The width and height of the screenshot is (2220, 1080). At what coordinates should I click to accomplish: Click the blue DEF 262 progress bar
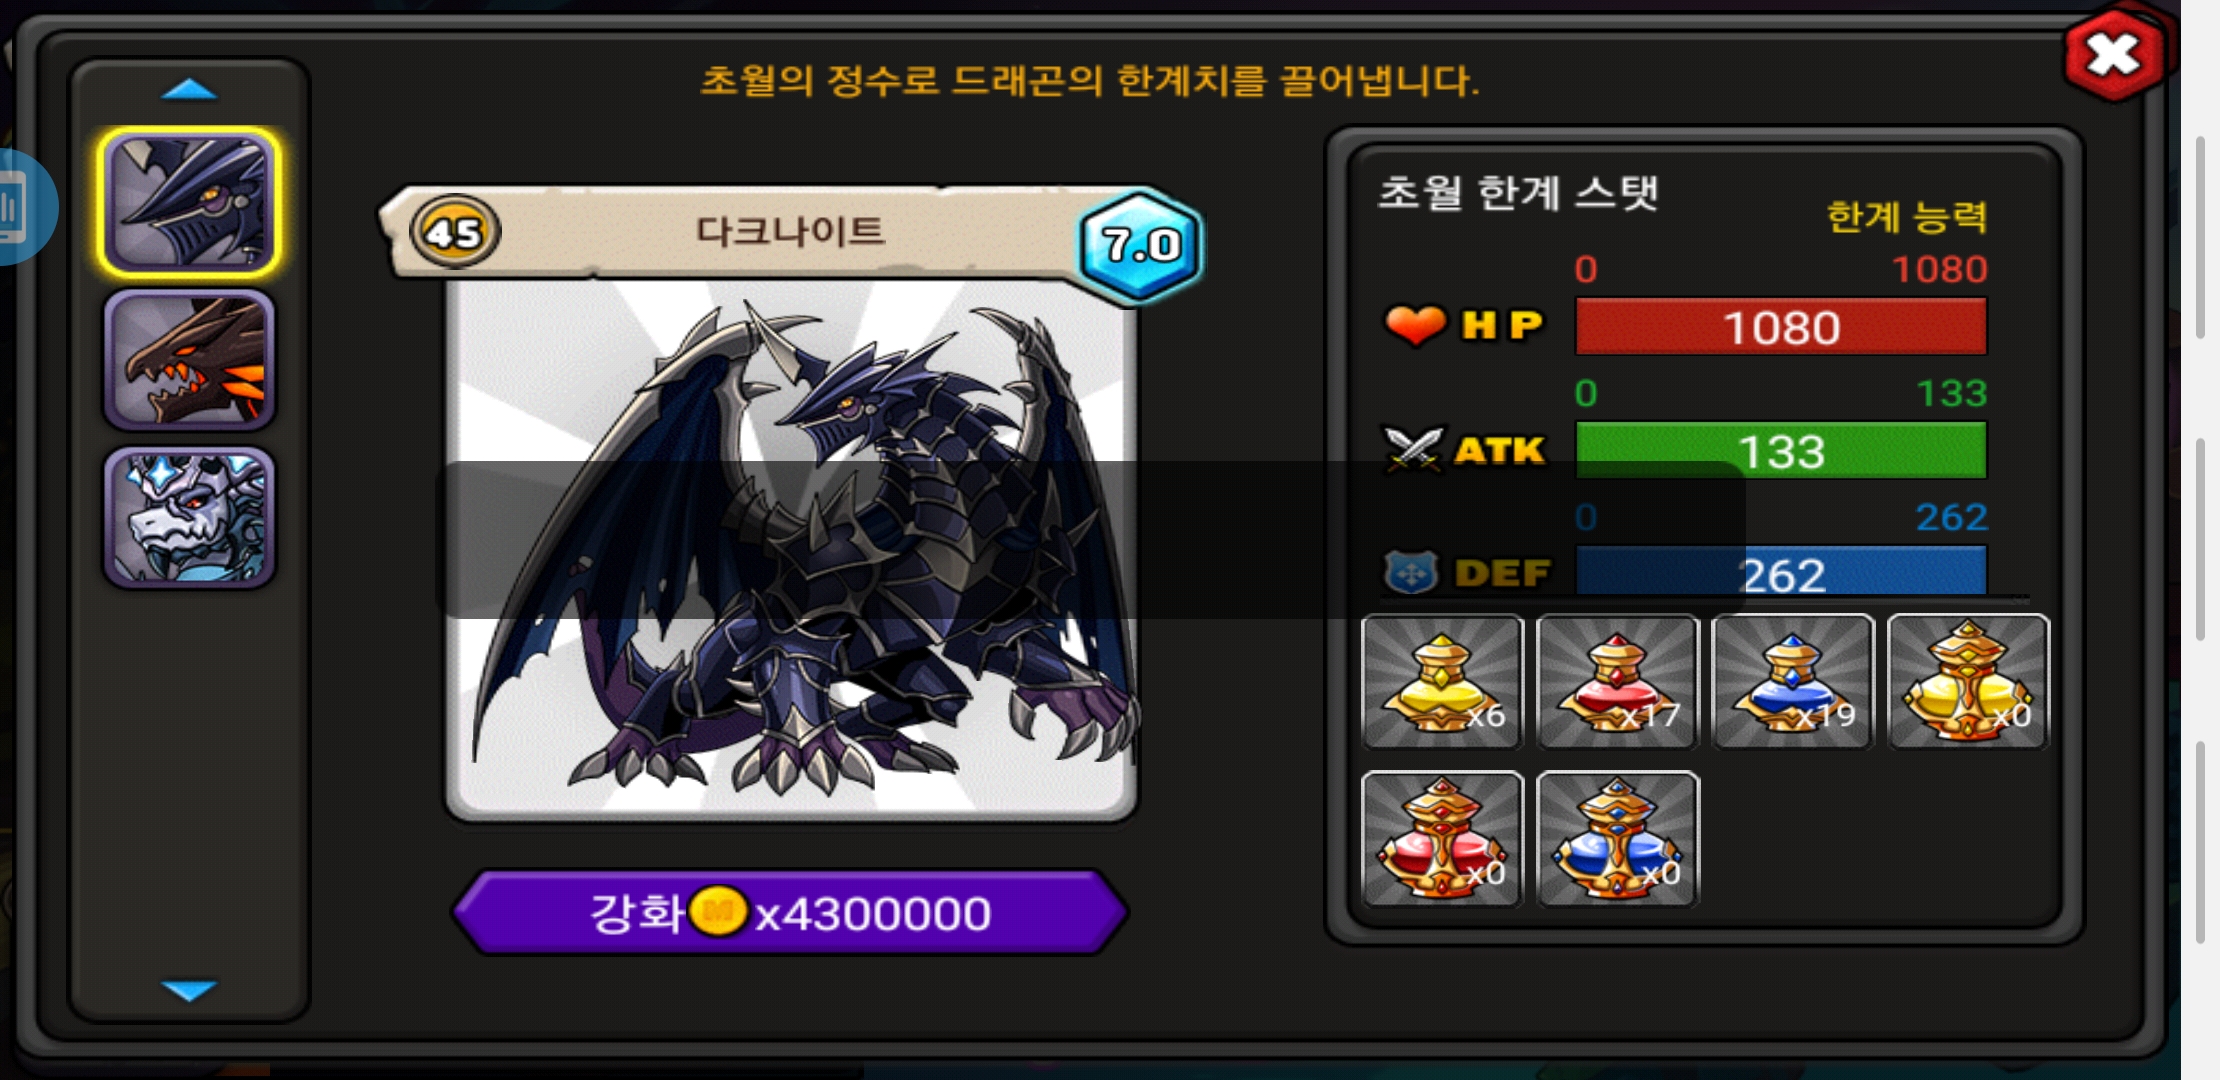pyautogui.click(x=1781, y=572)
